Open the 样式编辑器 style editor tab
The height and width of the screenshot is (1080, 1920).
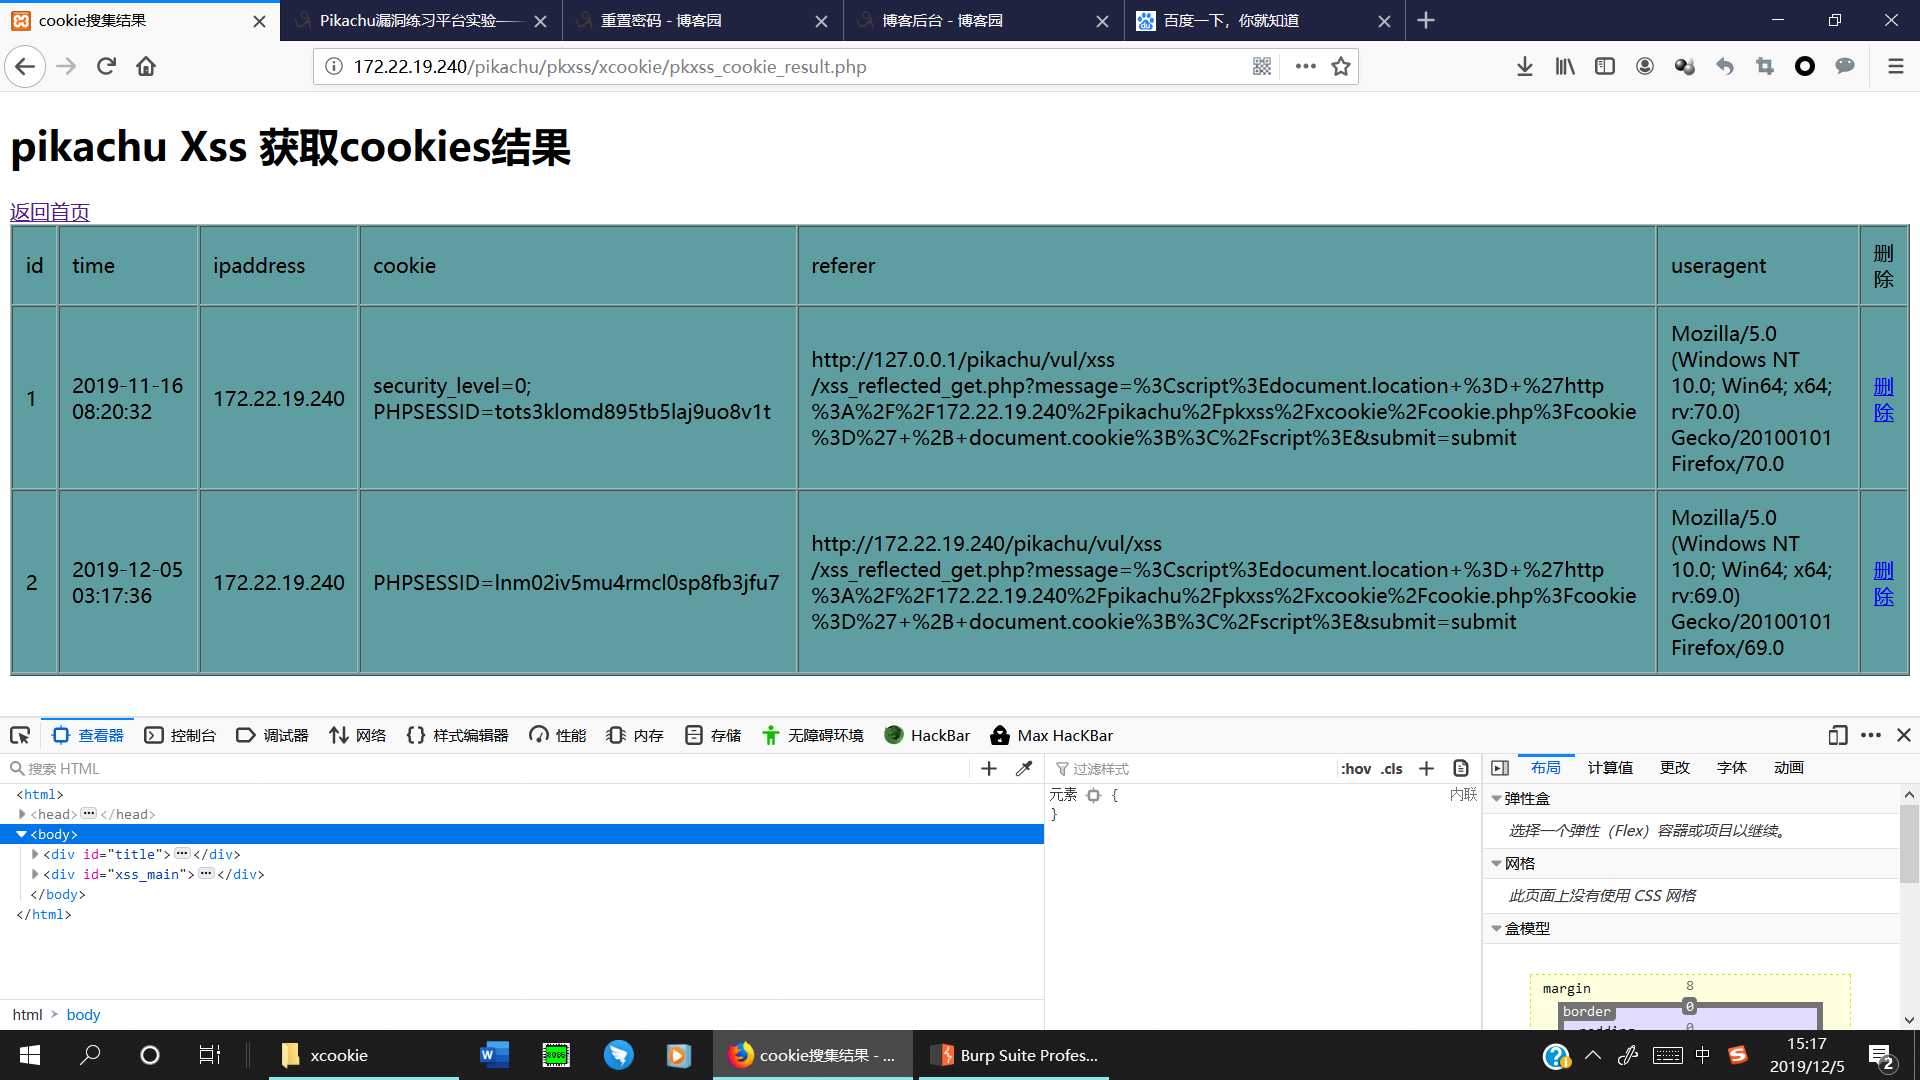(457, 736)
